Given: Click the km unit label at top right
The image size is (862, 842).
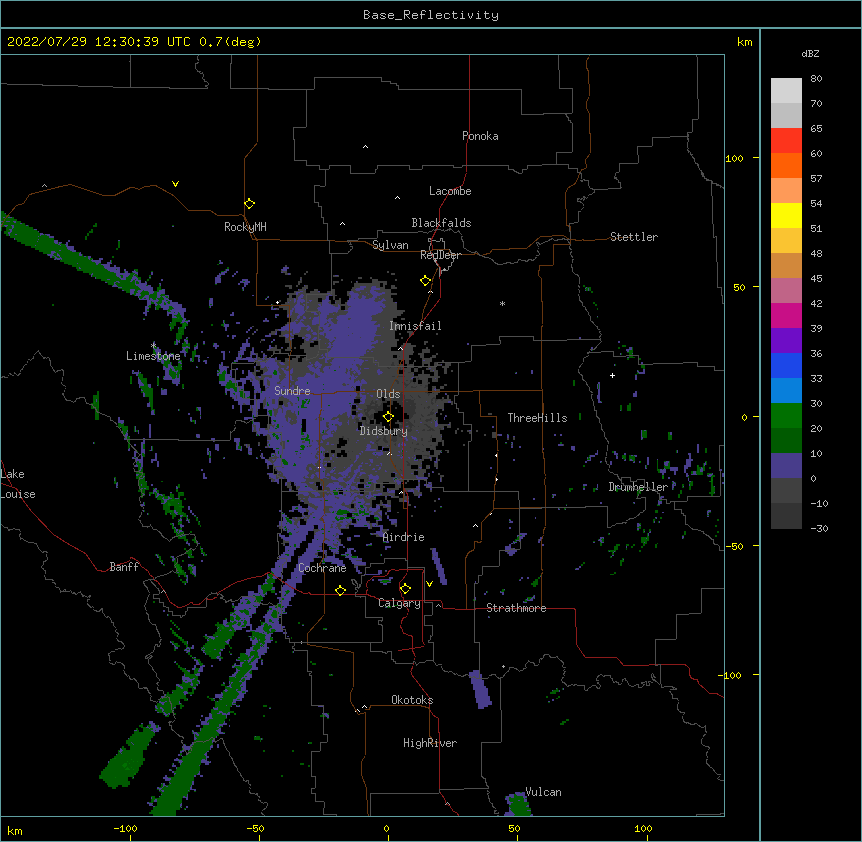Looking at the screenshot, I should pos(745,42).
